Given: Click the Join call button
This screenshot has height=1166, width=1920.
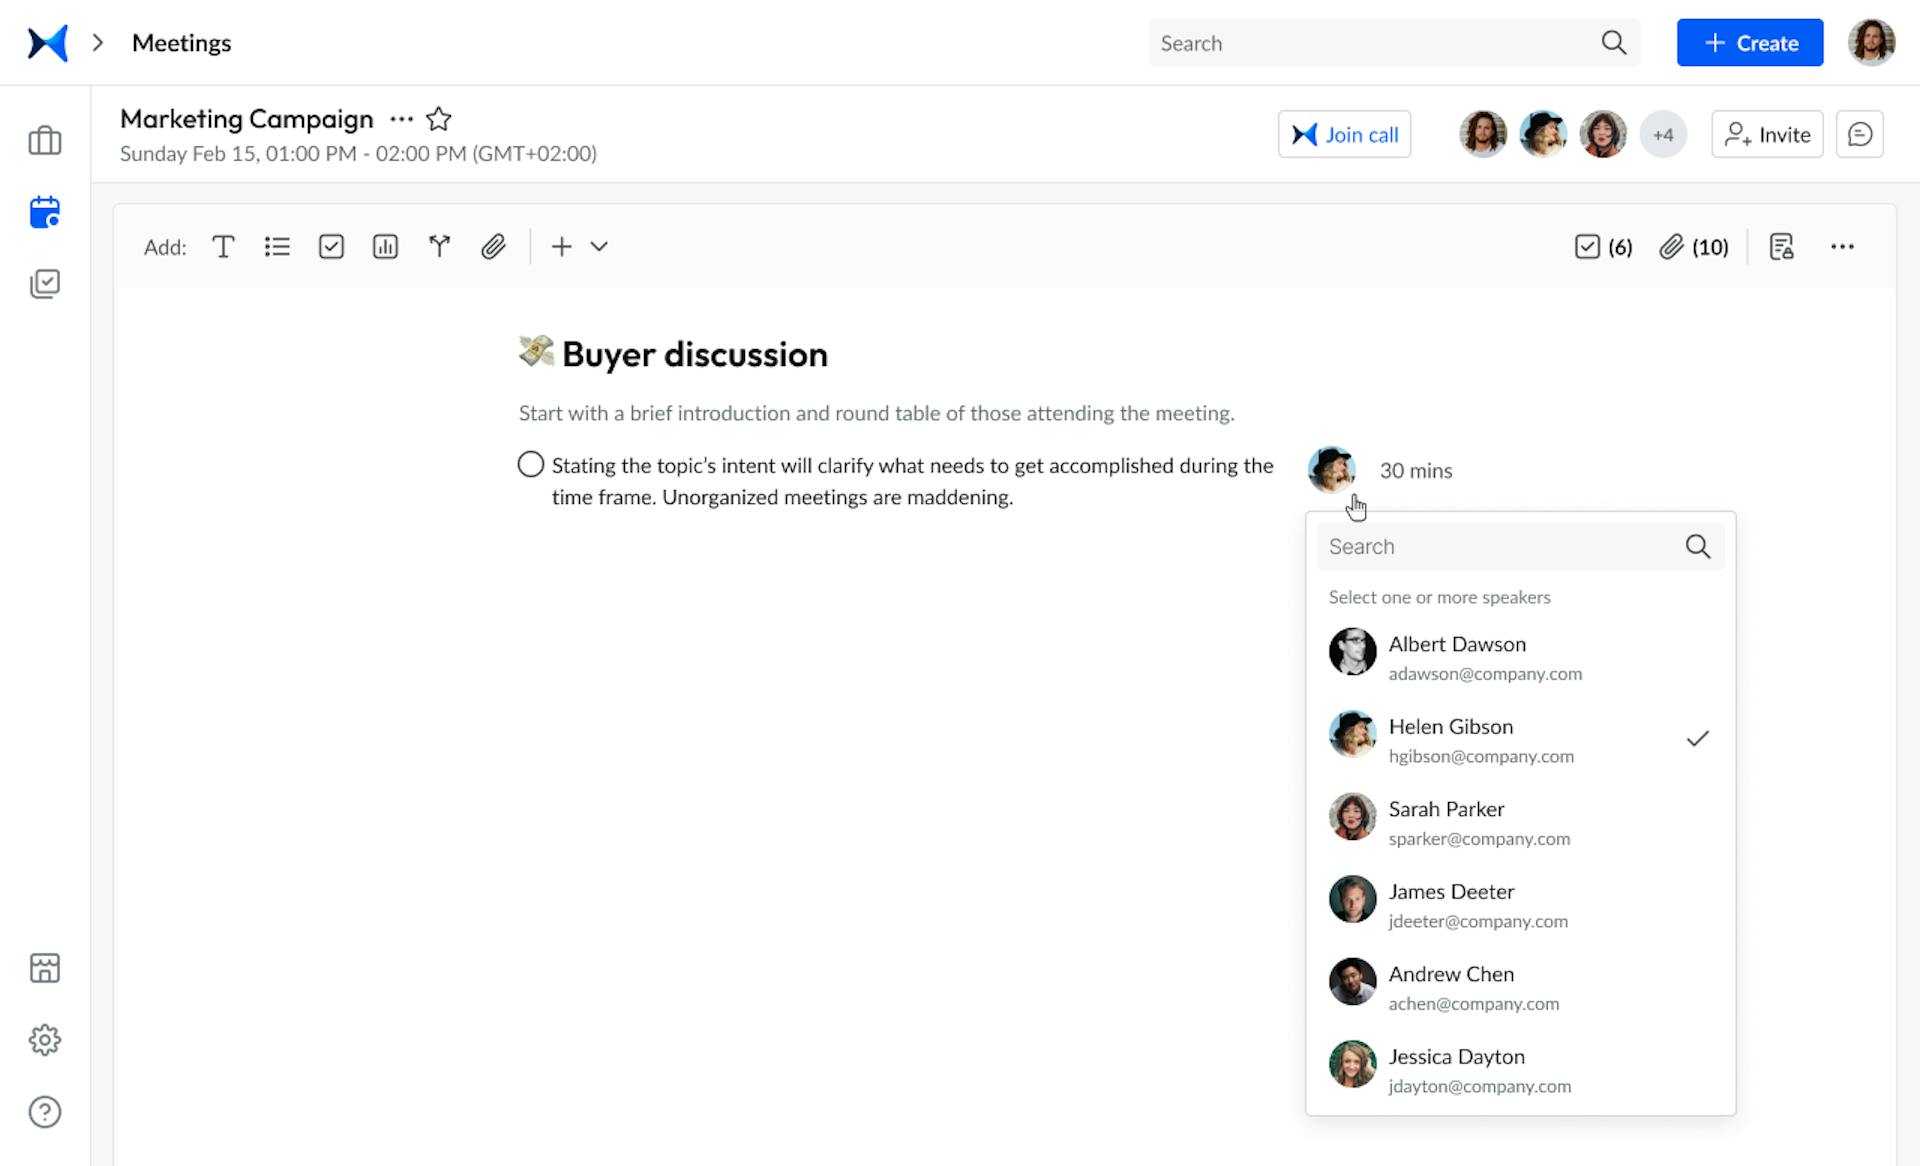Looking at the screenshot, I should tap(1344, 133).
